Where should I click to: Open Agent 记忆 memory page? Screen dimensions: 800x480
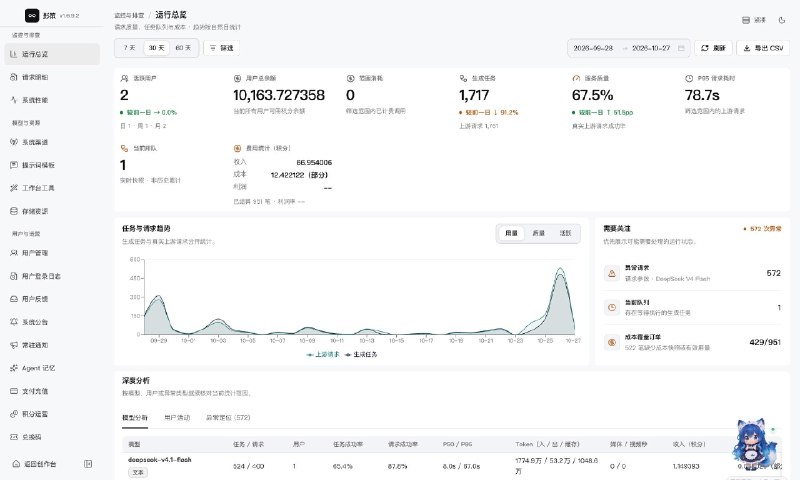pyautogui.click(x=52, y=368)
